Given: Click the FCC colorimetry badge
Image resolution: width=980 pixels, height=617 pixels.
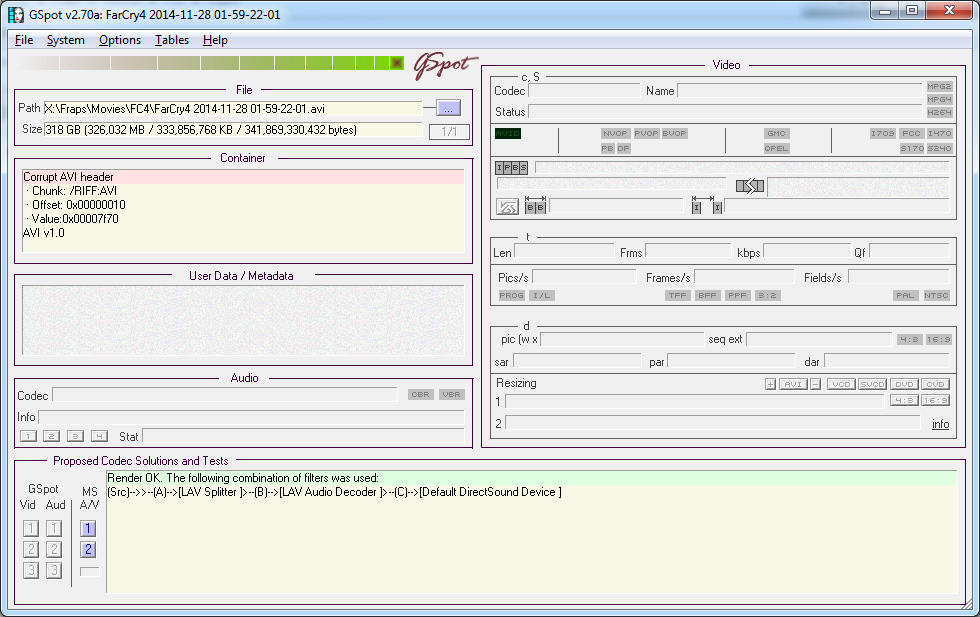Looking at the screenshot, I should point(911,133).
